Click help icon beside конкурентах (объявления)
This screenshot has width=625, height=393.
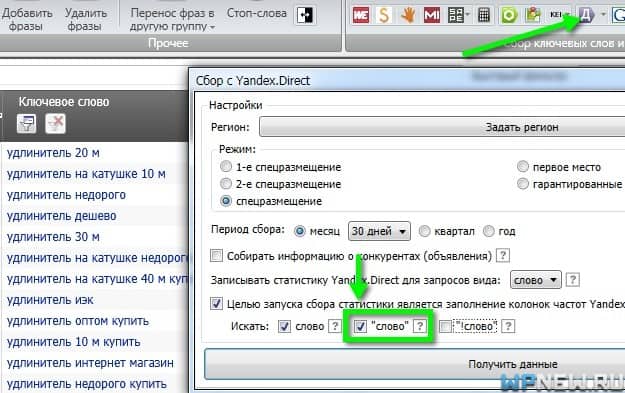coord(503,255)
